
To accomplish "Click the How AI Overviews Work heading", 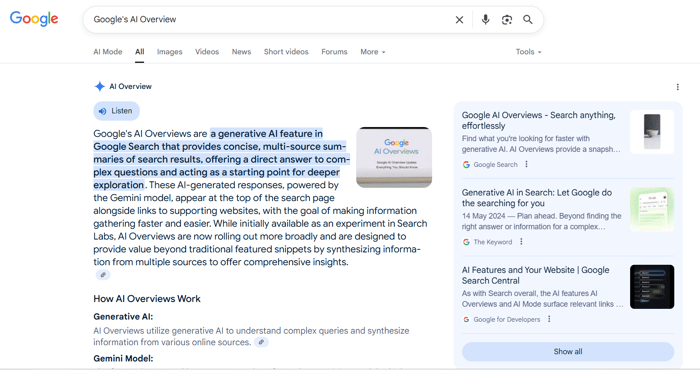I will coord(147,299).
